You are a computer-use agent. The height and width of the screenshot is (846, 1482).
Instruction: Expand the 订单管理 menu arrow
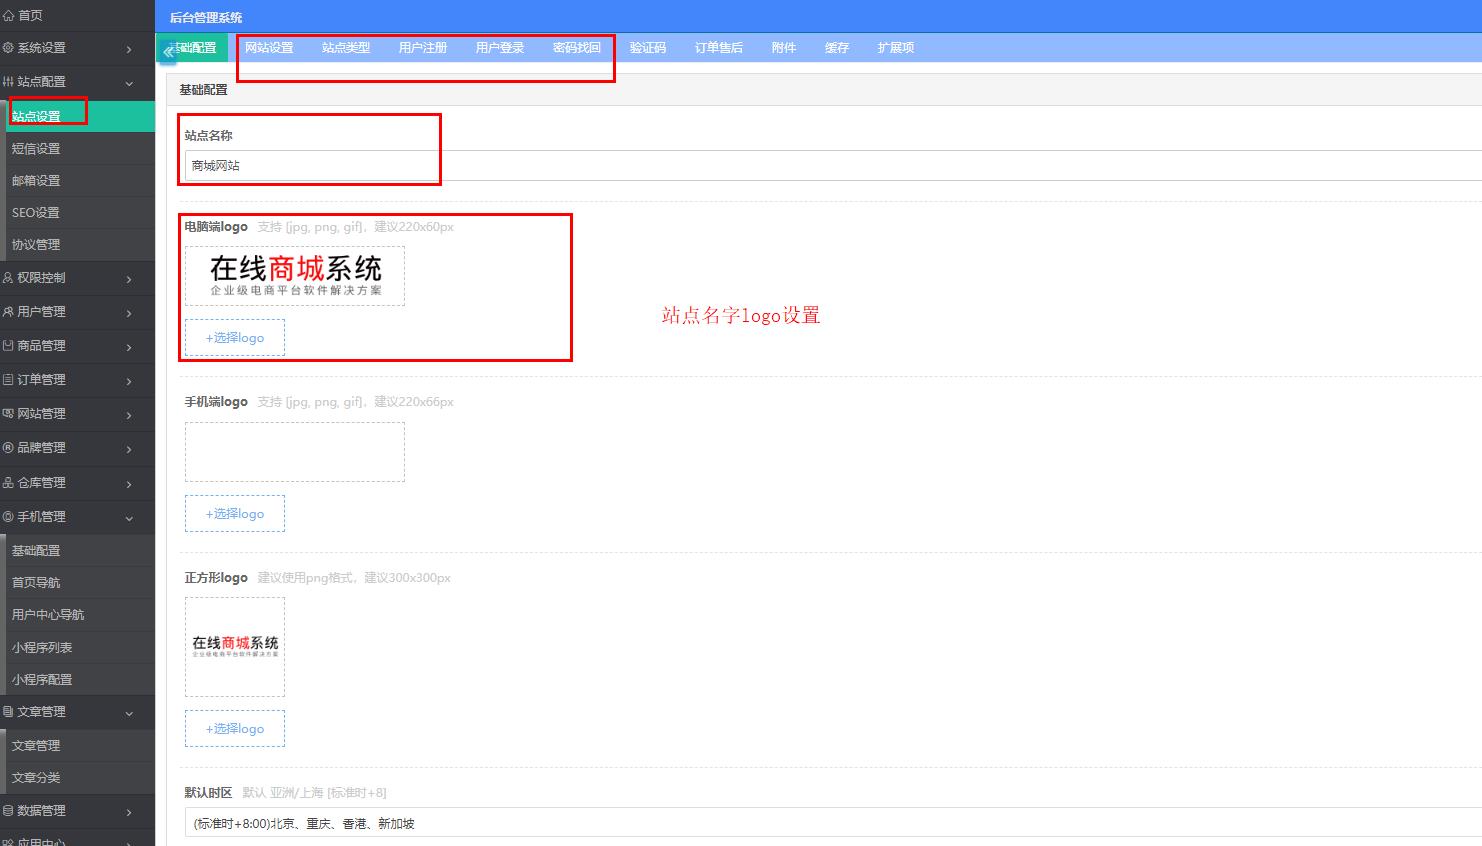[x=129, y=381]
